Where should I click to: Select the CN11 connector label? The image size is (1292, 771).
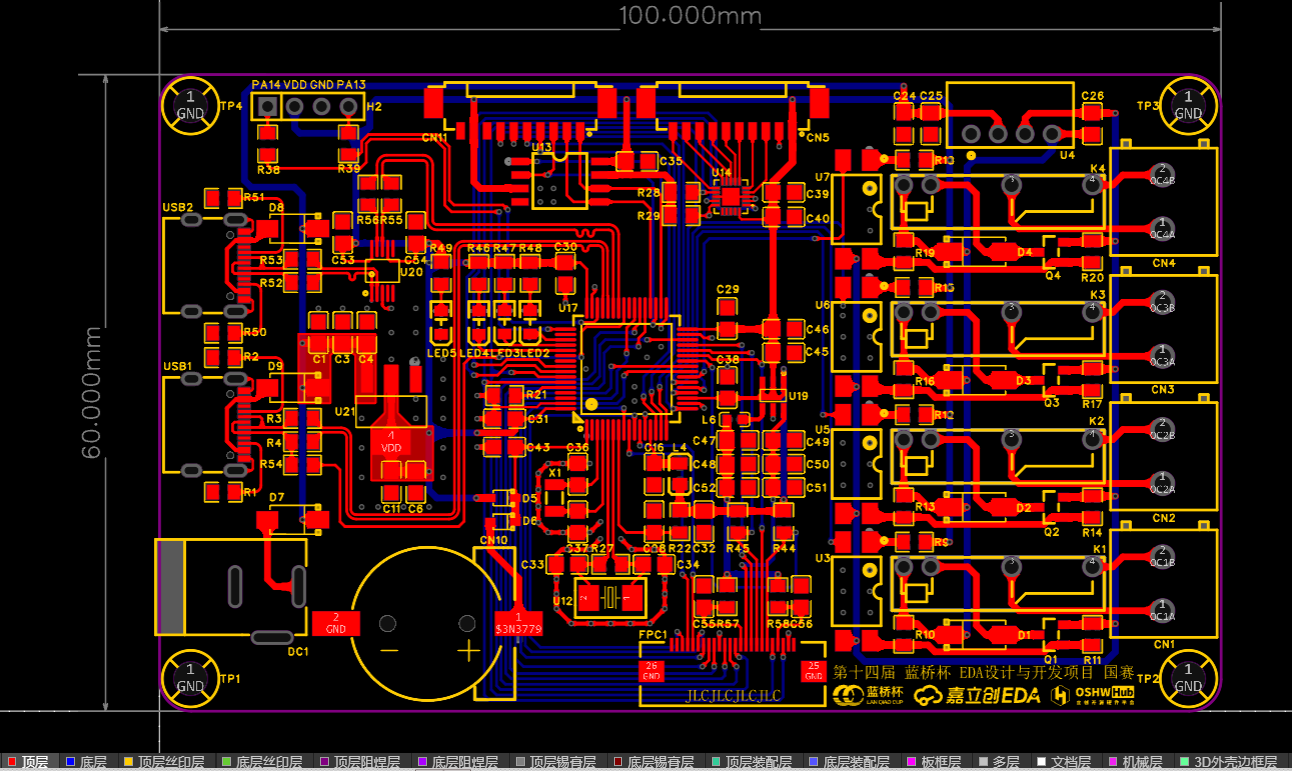[435, 138]
